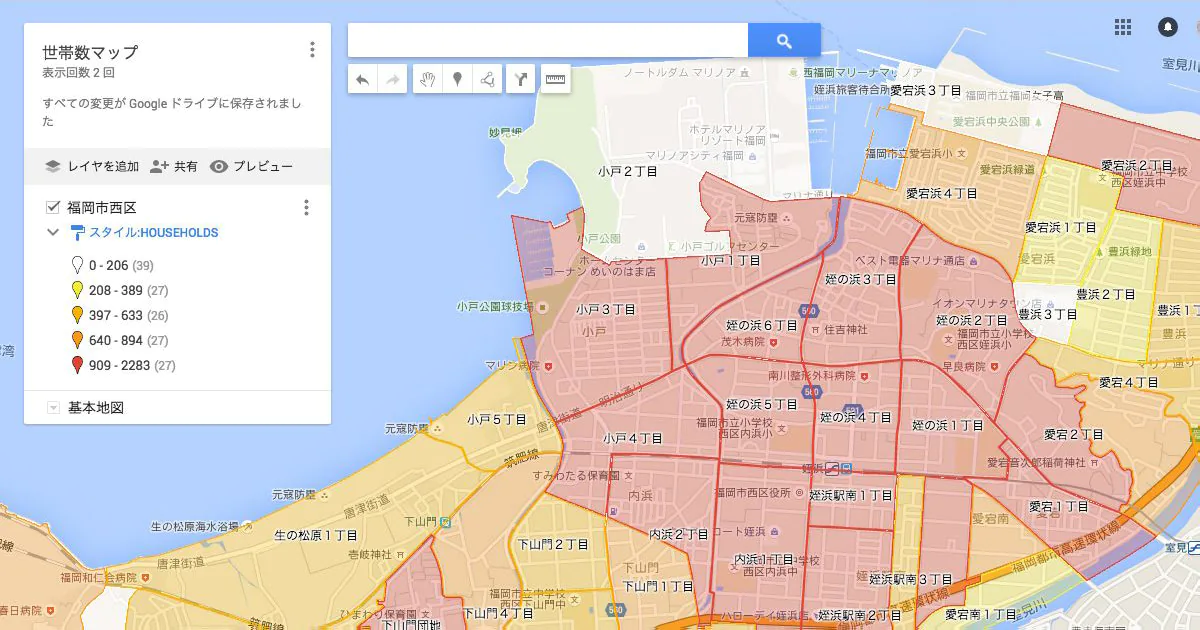The image size is (1200, 630).
Task: Select the hand pan tool
Action: click(x=428, y=79)
